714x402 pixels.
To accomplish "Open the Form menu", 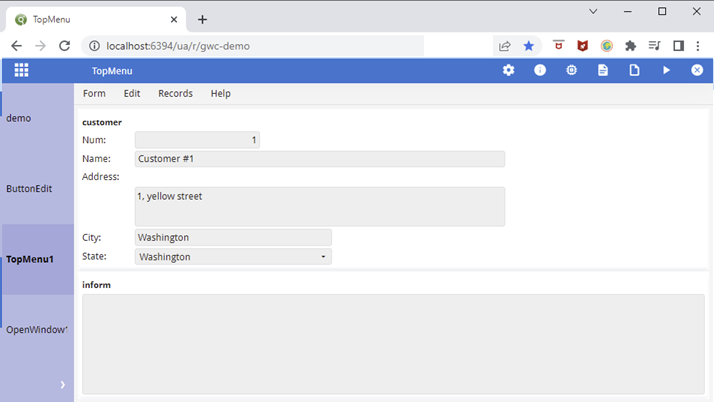I will (x=94, y=93).
